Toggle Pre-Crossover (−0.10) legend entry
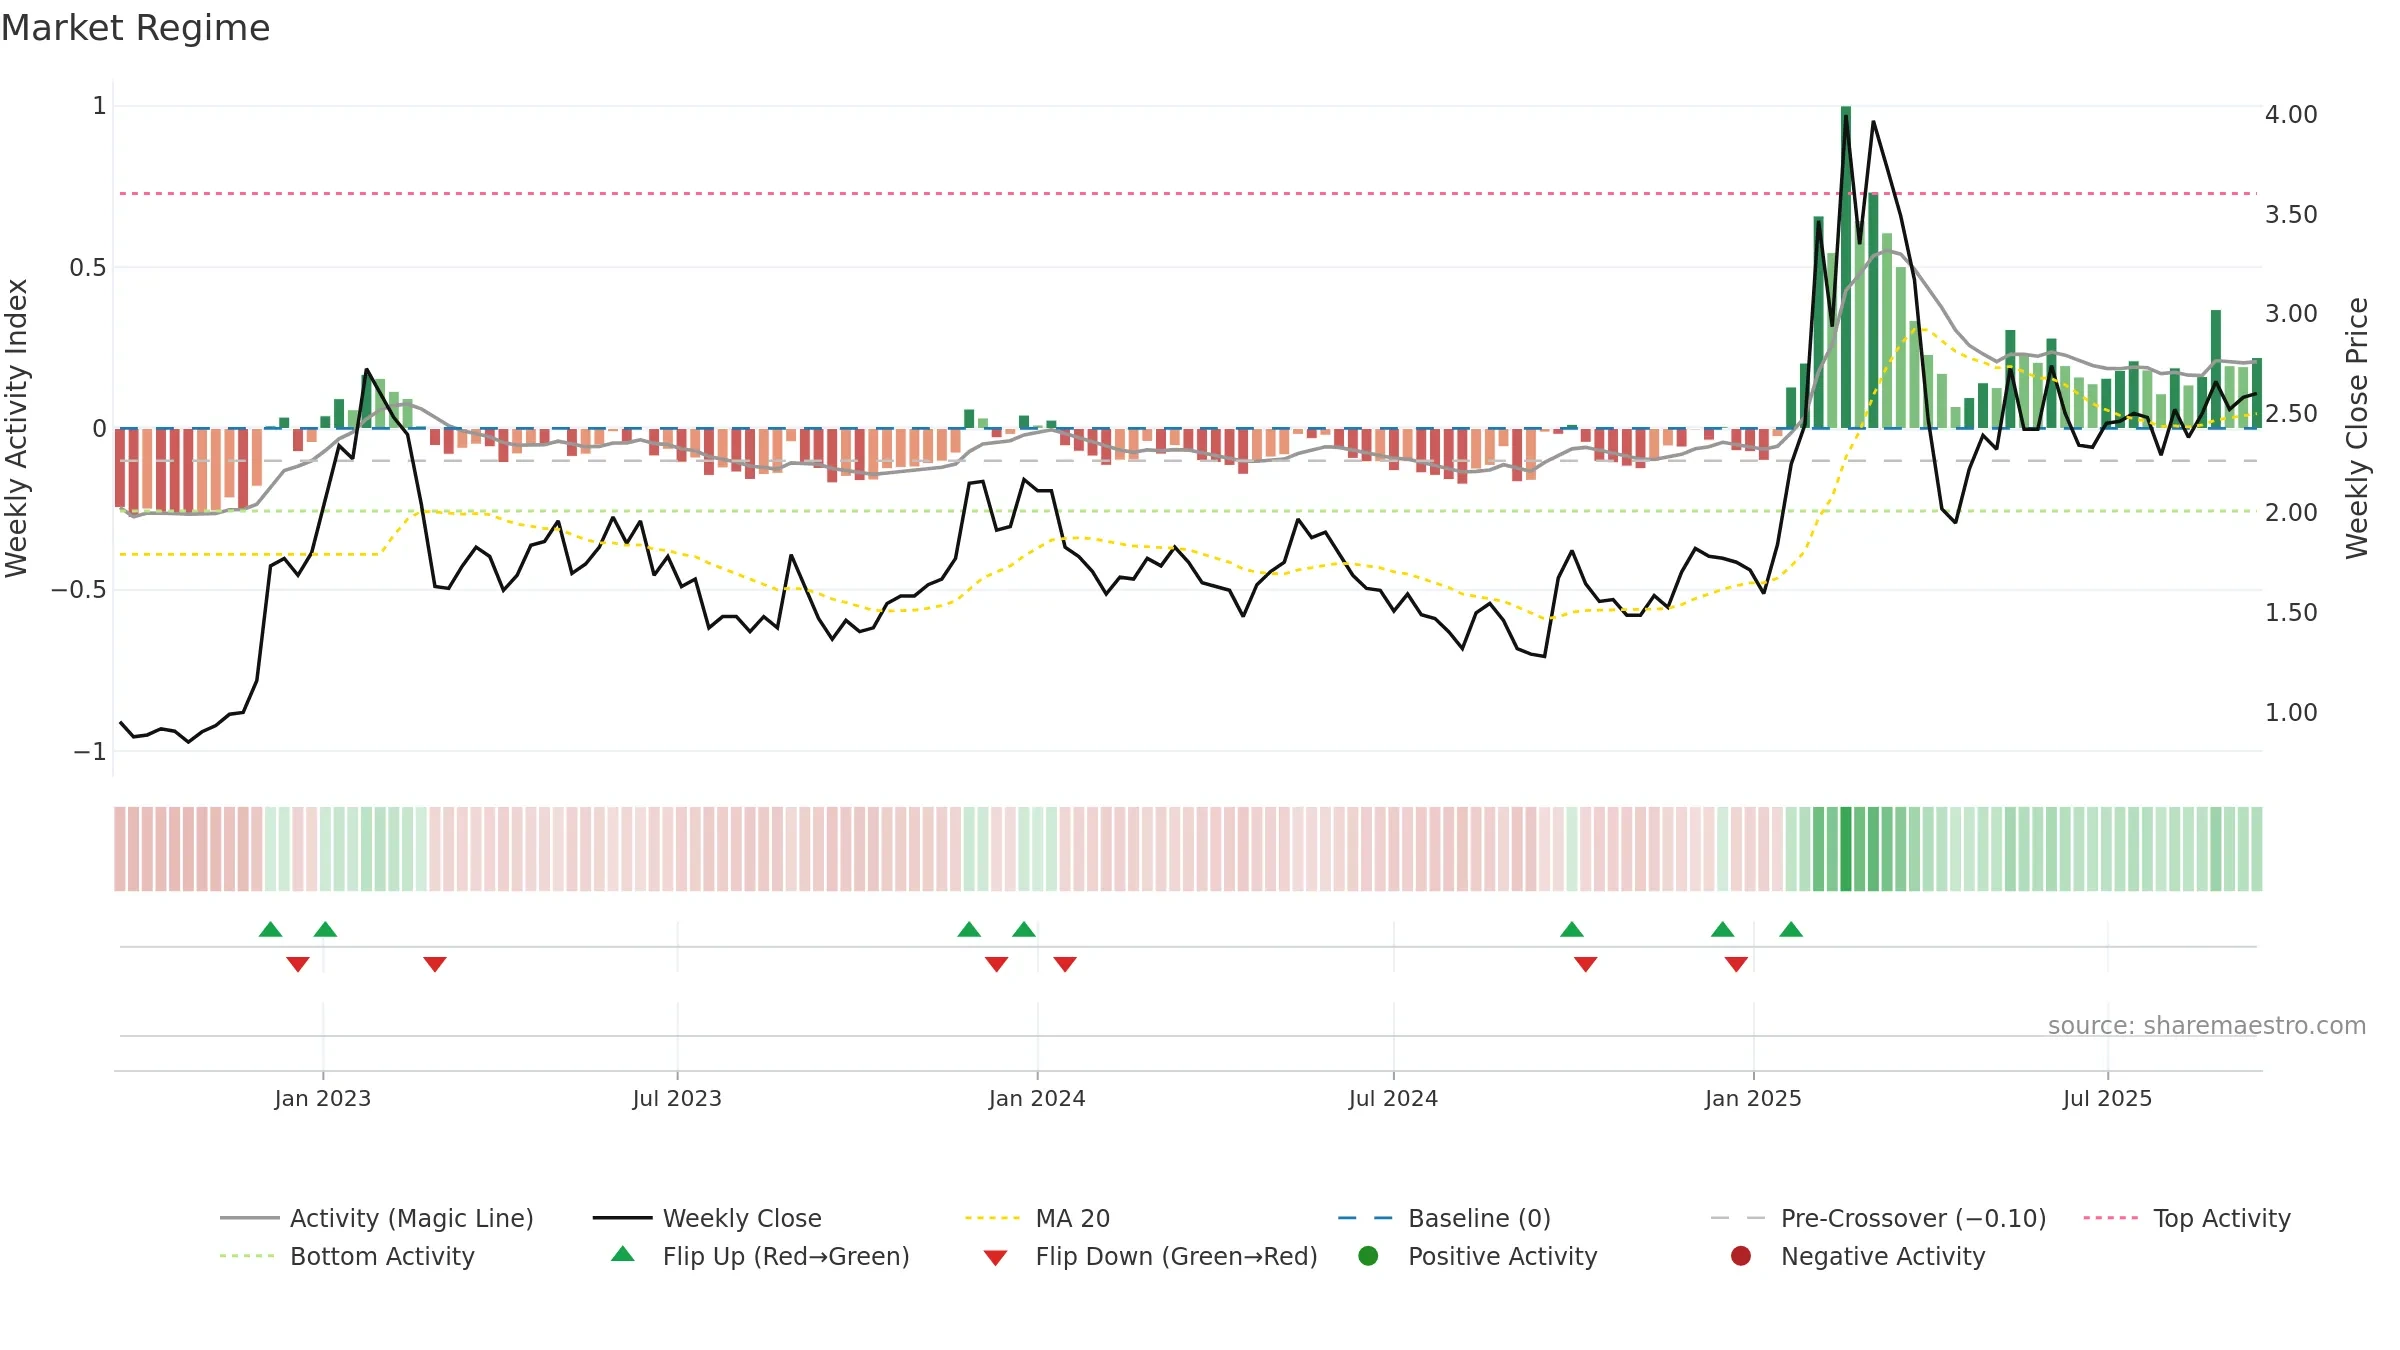The image size is (2400, 1350). coord(1878,1218)
